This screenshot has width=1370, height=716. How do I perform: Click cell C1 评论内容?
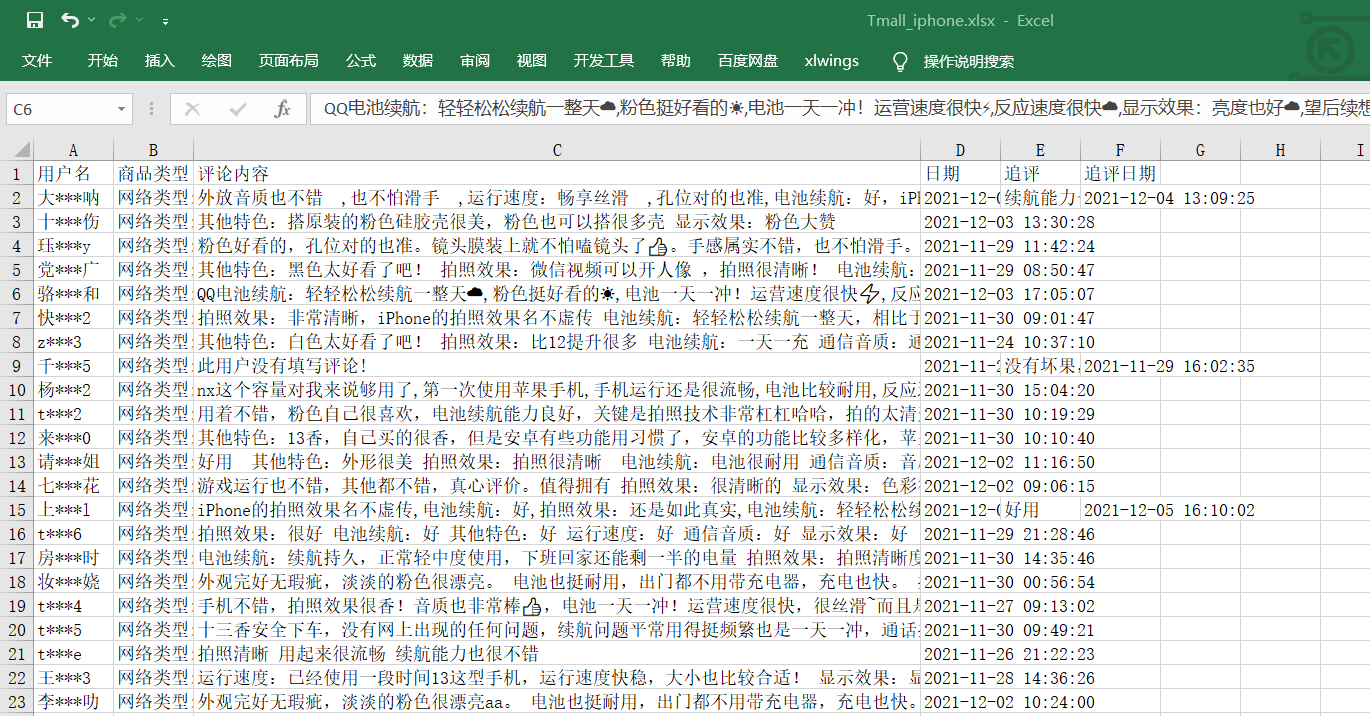557,174
